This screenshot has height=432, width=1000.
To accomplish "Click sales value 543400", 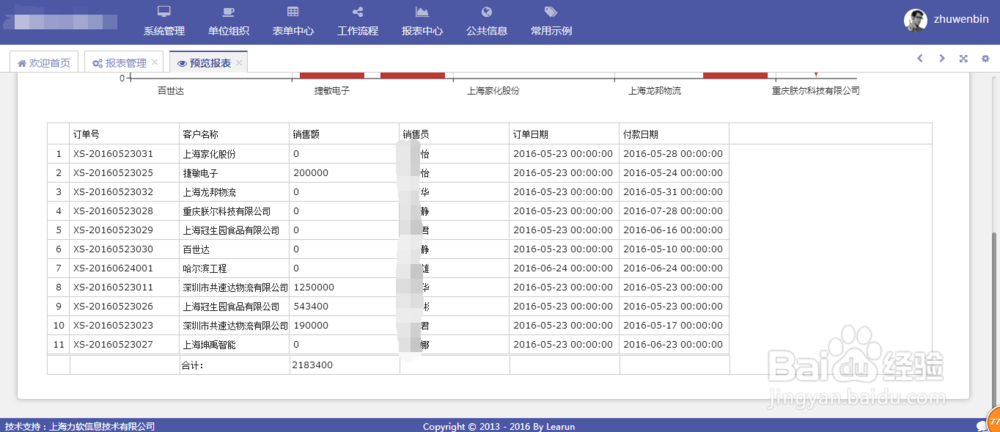I will coord(311,306).
